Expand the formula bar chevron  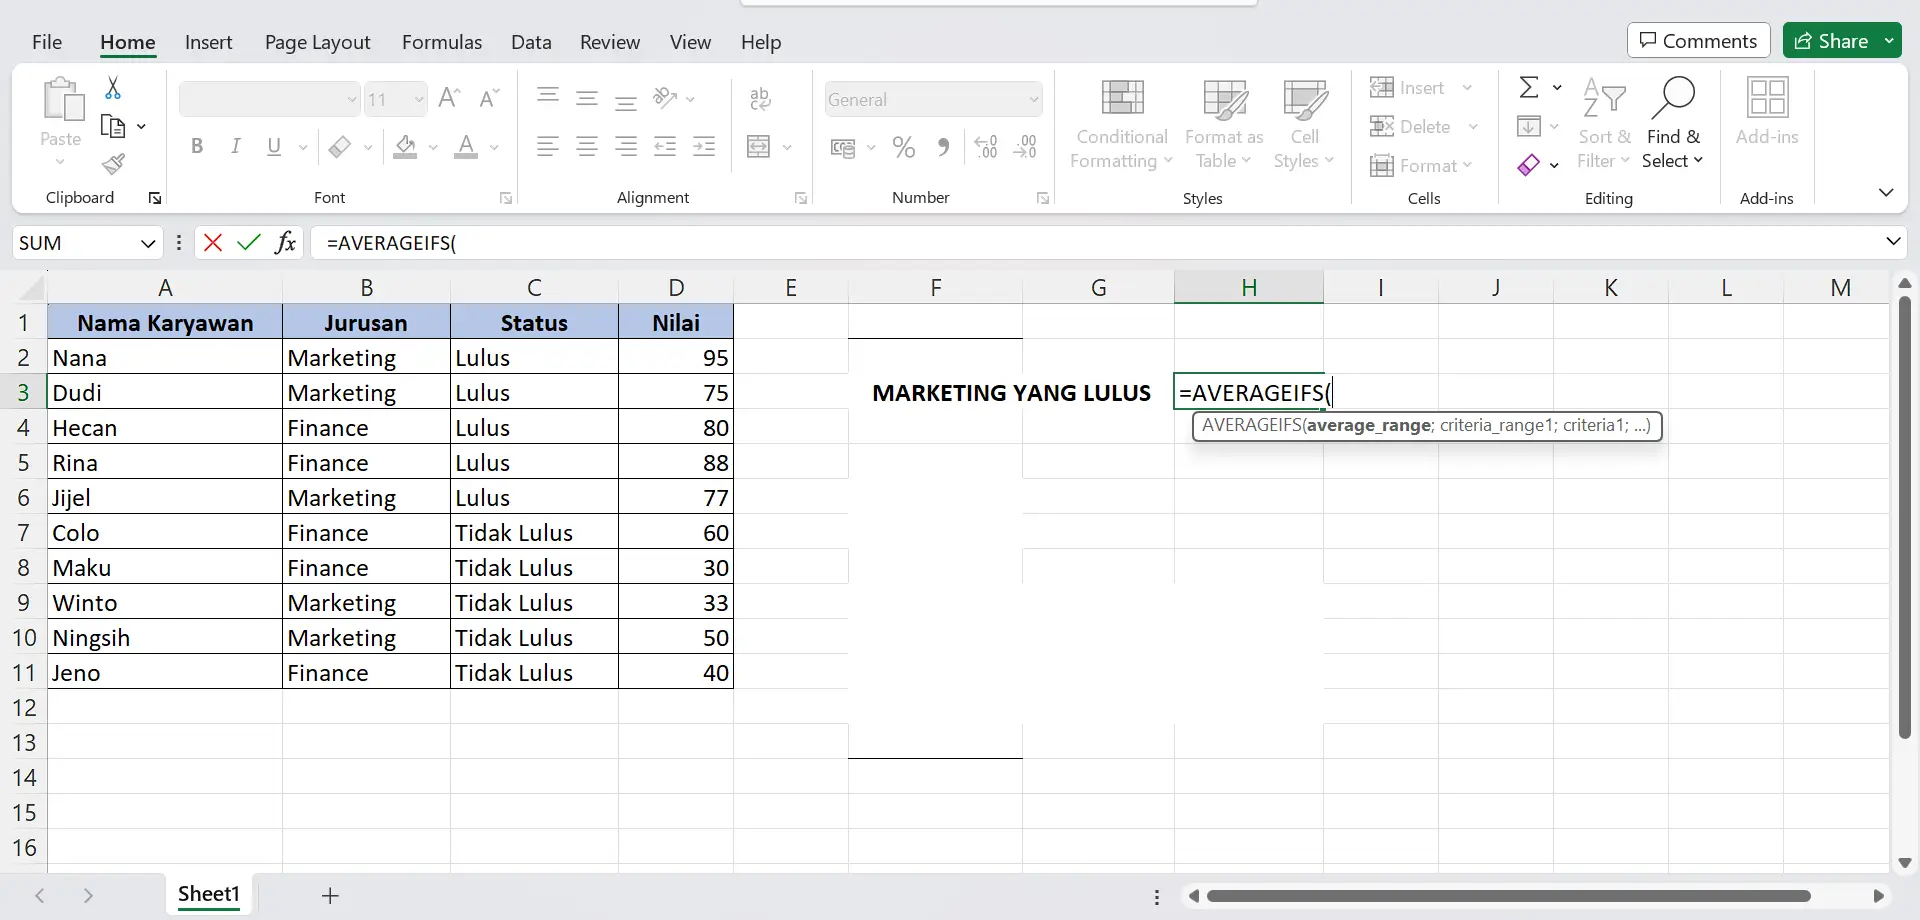pos(1893,241)
